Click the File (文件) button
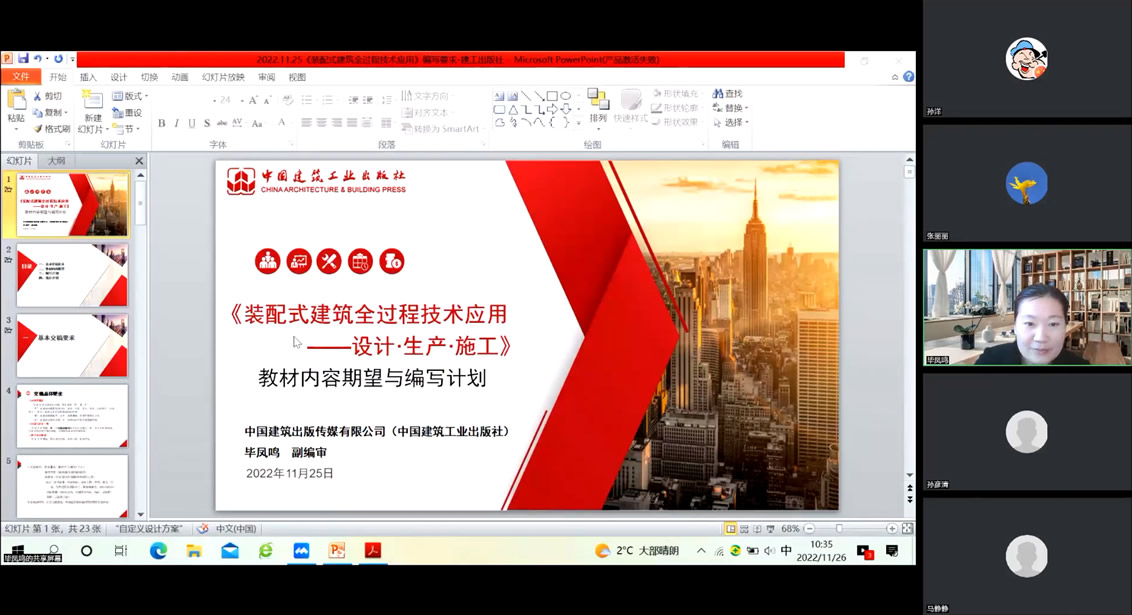 21,77
